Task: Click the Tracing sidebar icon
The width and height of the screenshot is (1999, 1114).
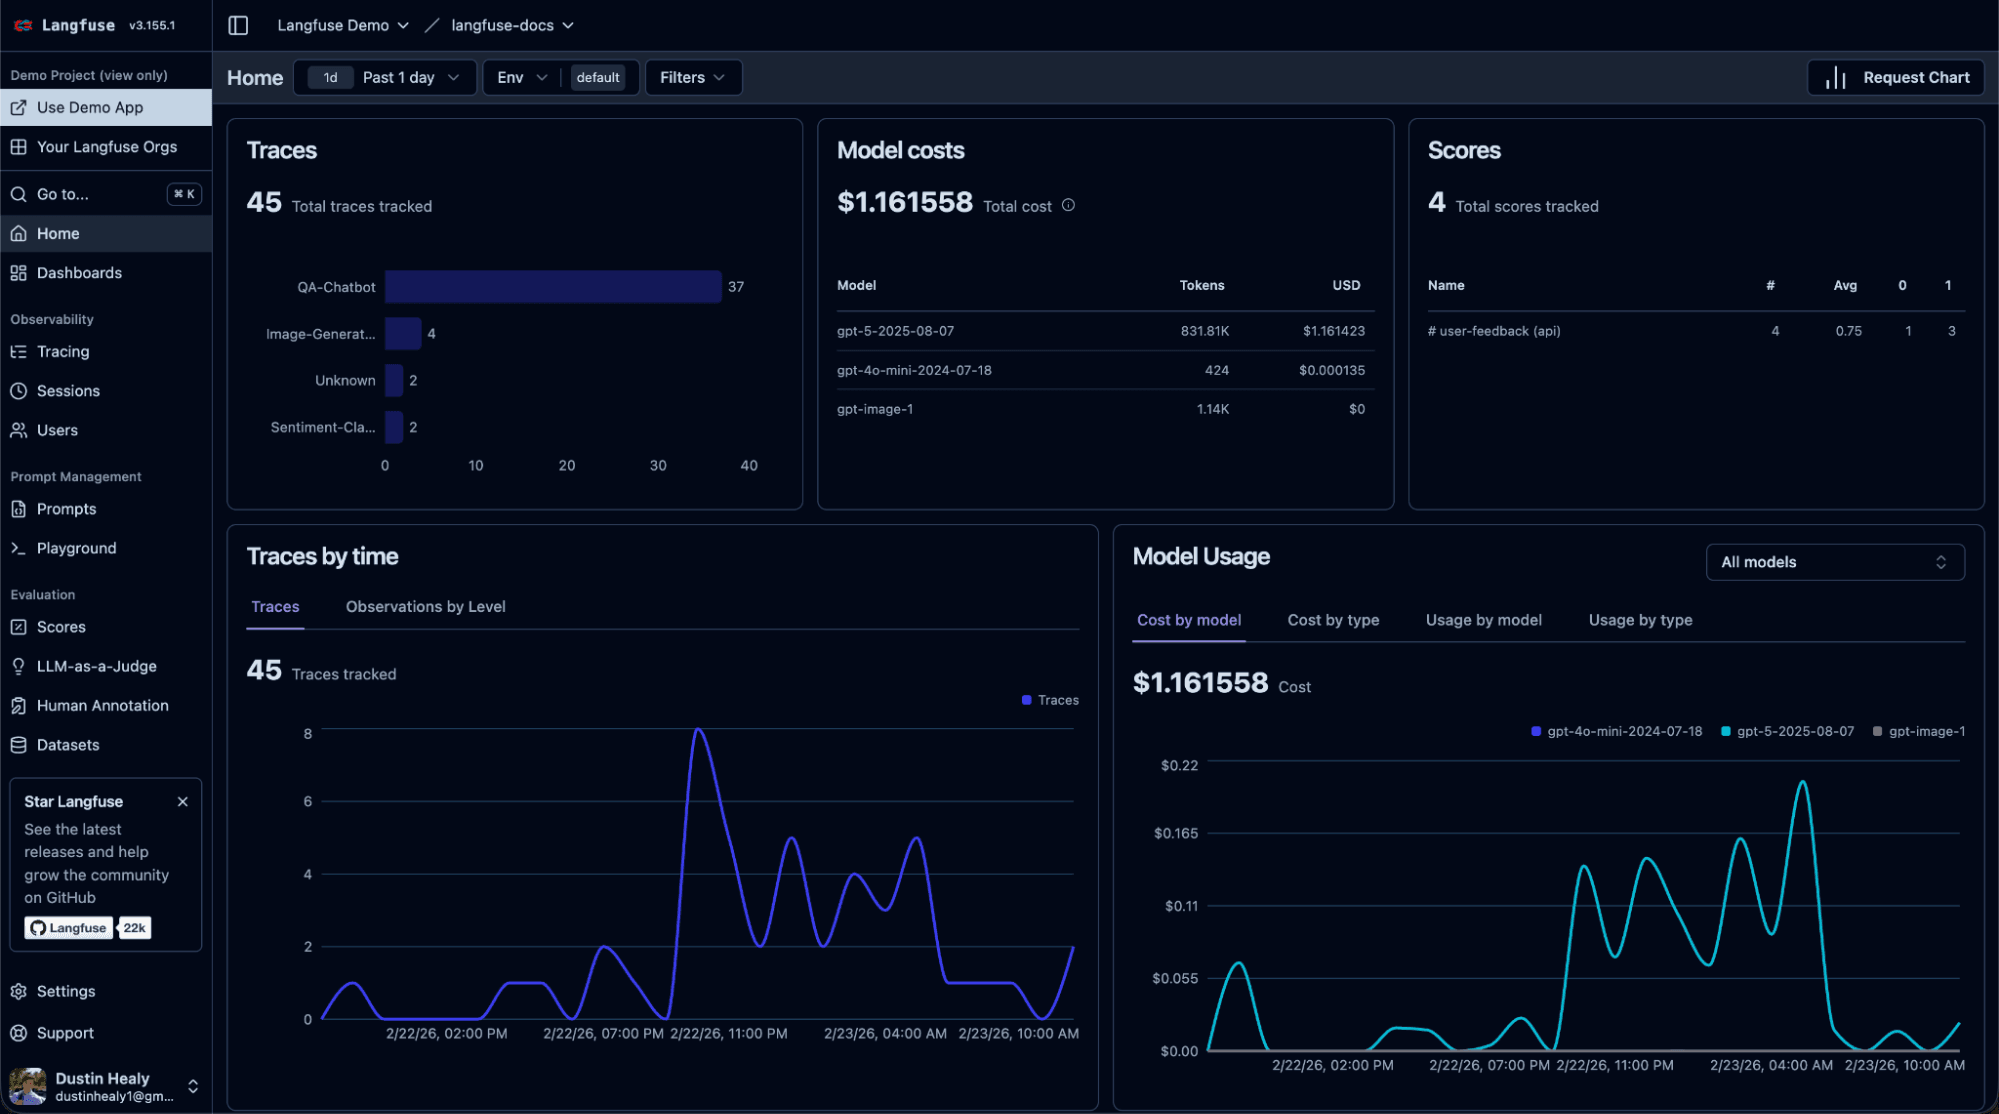Action: tap(18, 352)
